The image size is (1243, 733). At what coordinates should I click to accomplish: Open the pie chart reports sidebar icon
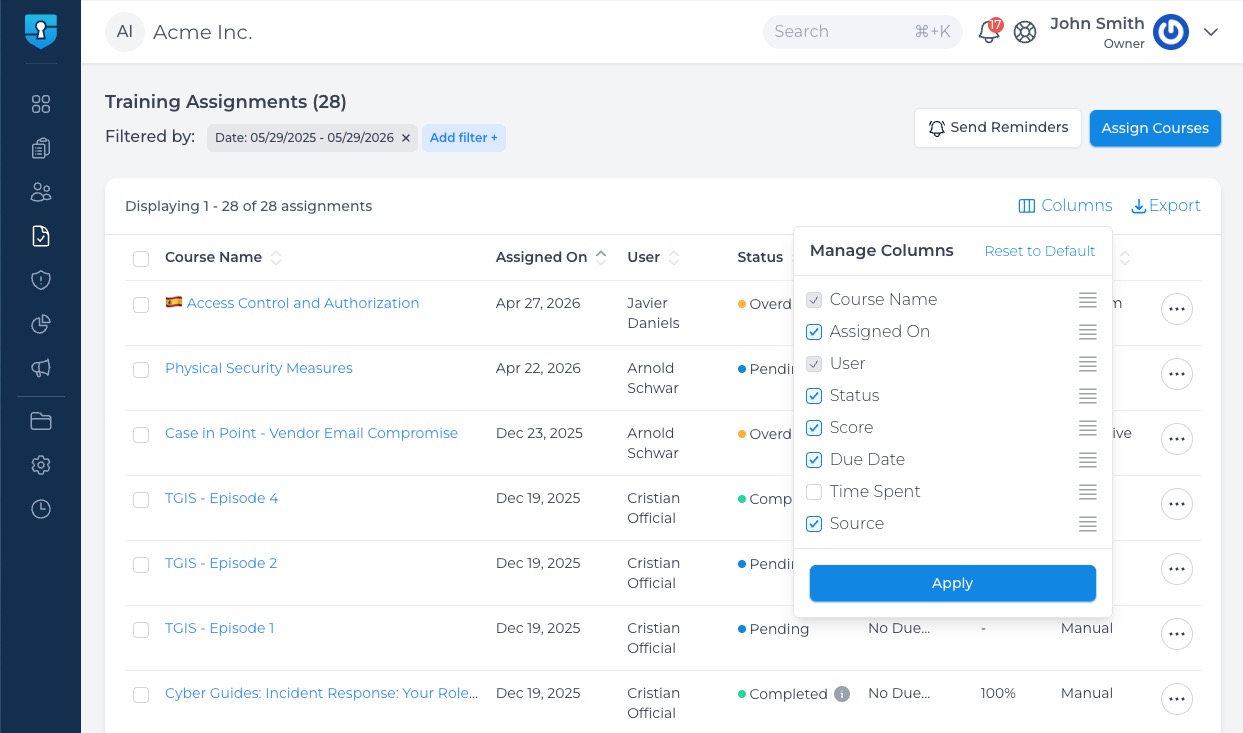[x=41, y=324]
